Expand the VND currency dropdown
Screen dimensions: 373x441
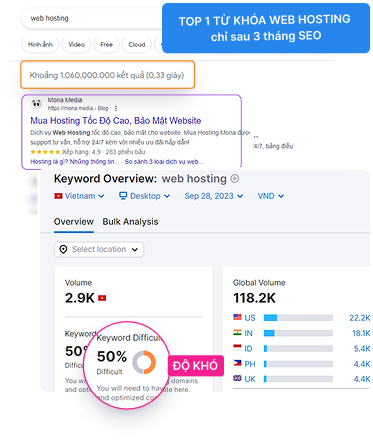[271, 196]
